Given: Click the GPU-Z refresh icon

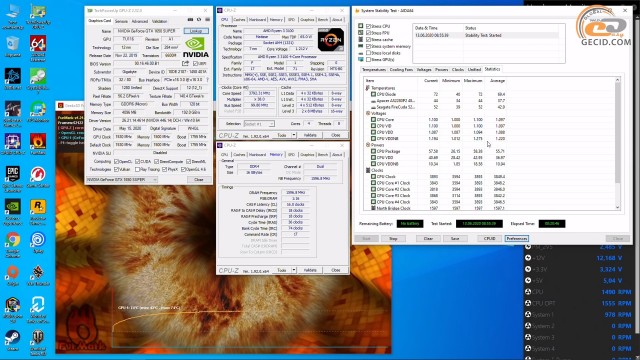Looking at the screenshot, I should click(x=199, y=20).
